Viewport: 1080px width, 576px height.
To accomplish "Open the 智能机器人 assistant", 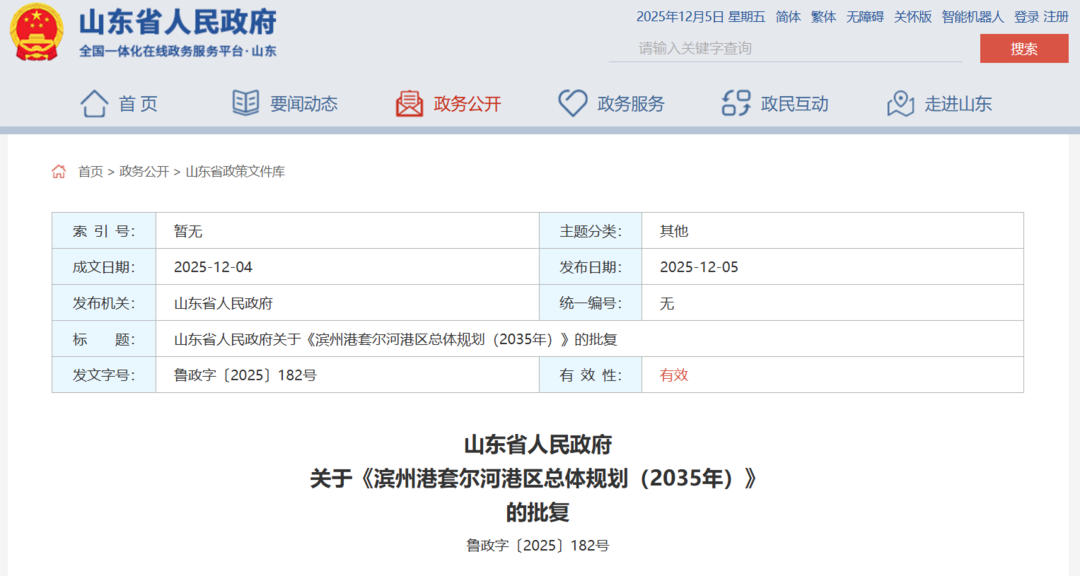I will [972, 17].
